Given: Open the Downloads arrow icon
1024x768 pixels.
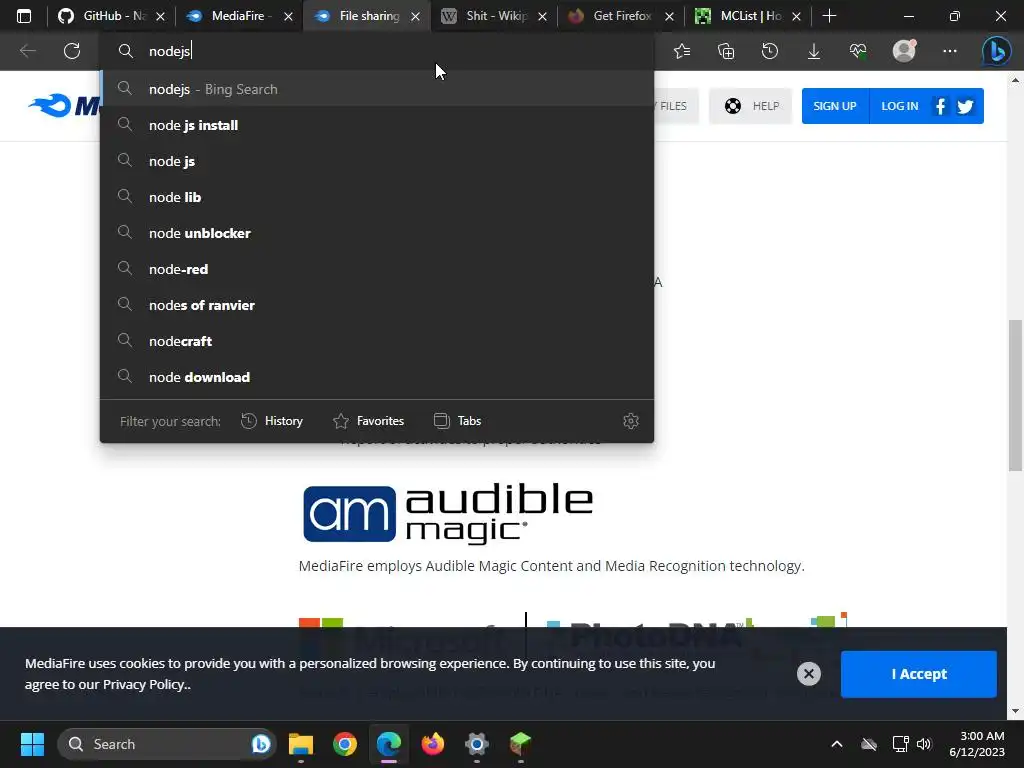Looking at the screenshot, I should point(814,51).
